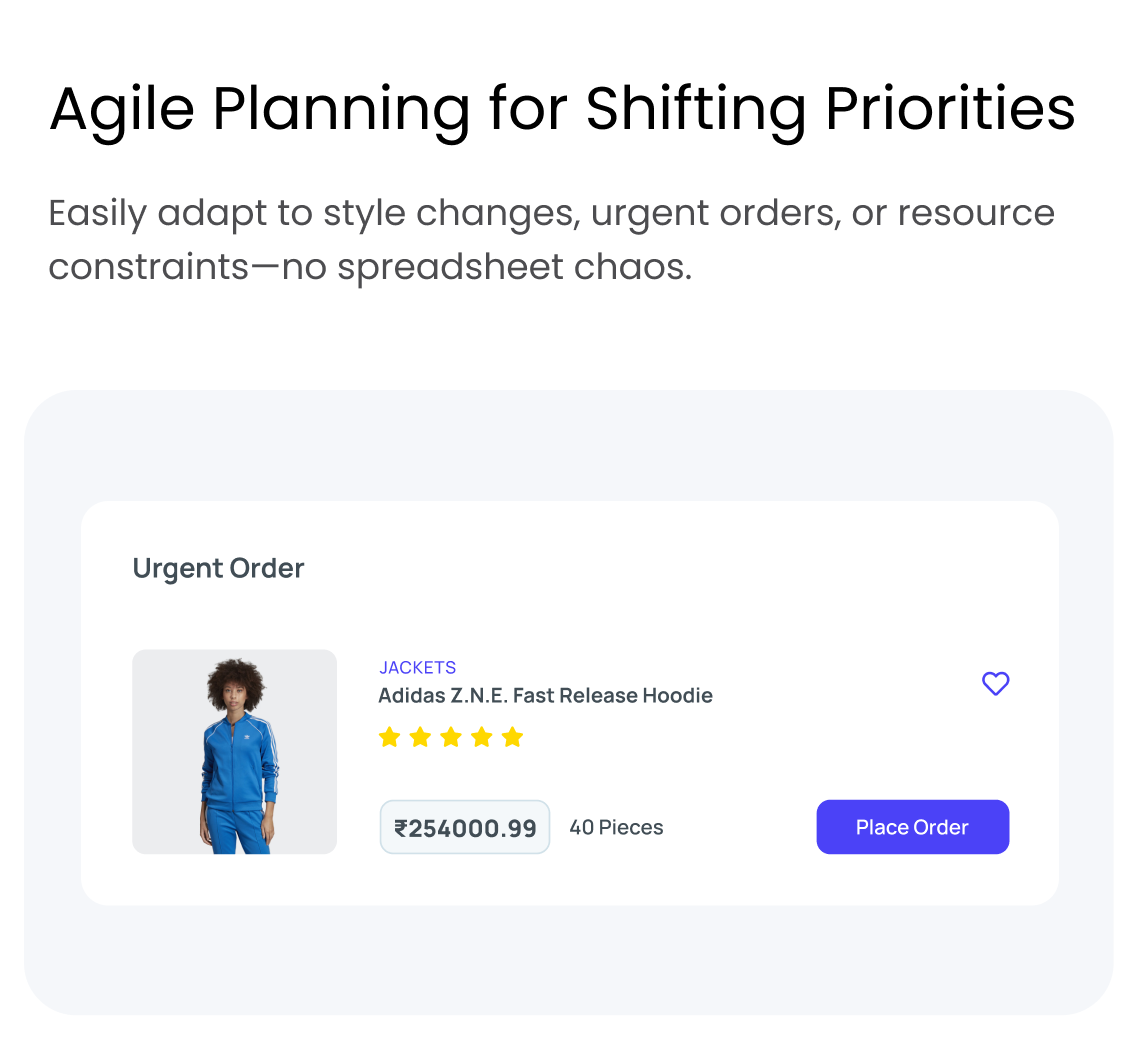Image resolution: width=1138 pixels, height=1040 pixels.
Task: Select the third rating star
Action: click(451, 738)
